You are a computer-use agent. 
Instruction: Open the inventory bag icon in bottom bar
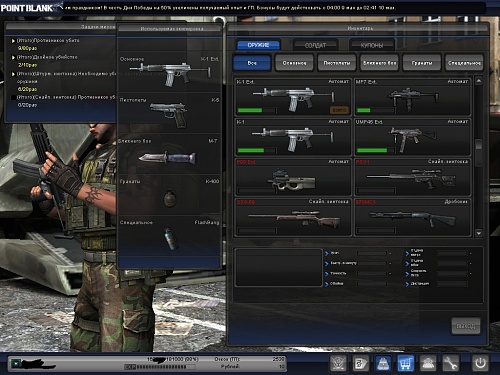383,363
